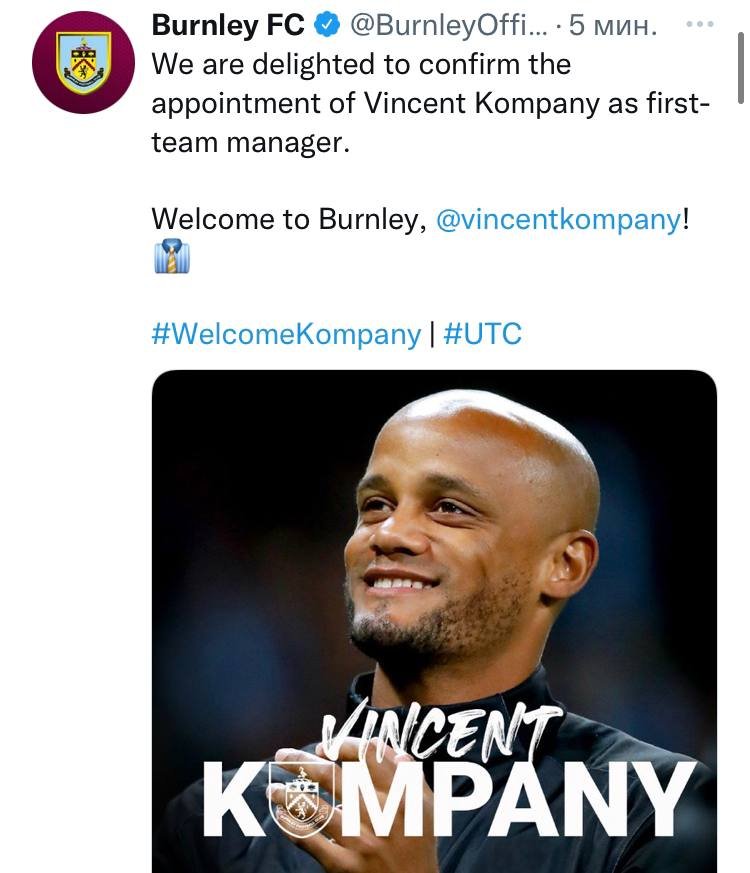Viewport: 750px width, 873px height.
Task: Click the large KOMPANY lettering on the image
Action: click(x=450, y=799)
